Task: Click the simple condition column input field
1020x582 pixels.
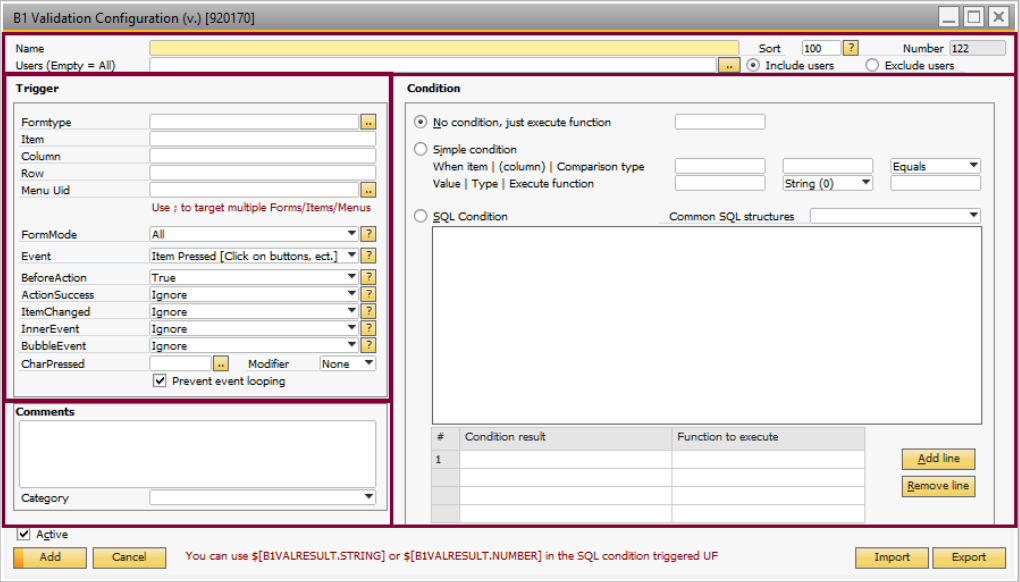Action: (x=827, y=166)
